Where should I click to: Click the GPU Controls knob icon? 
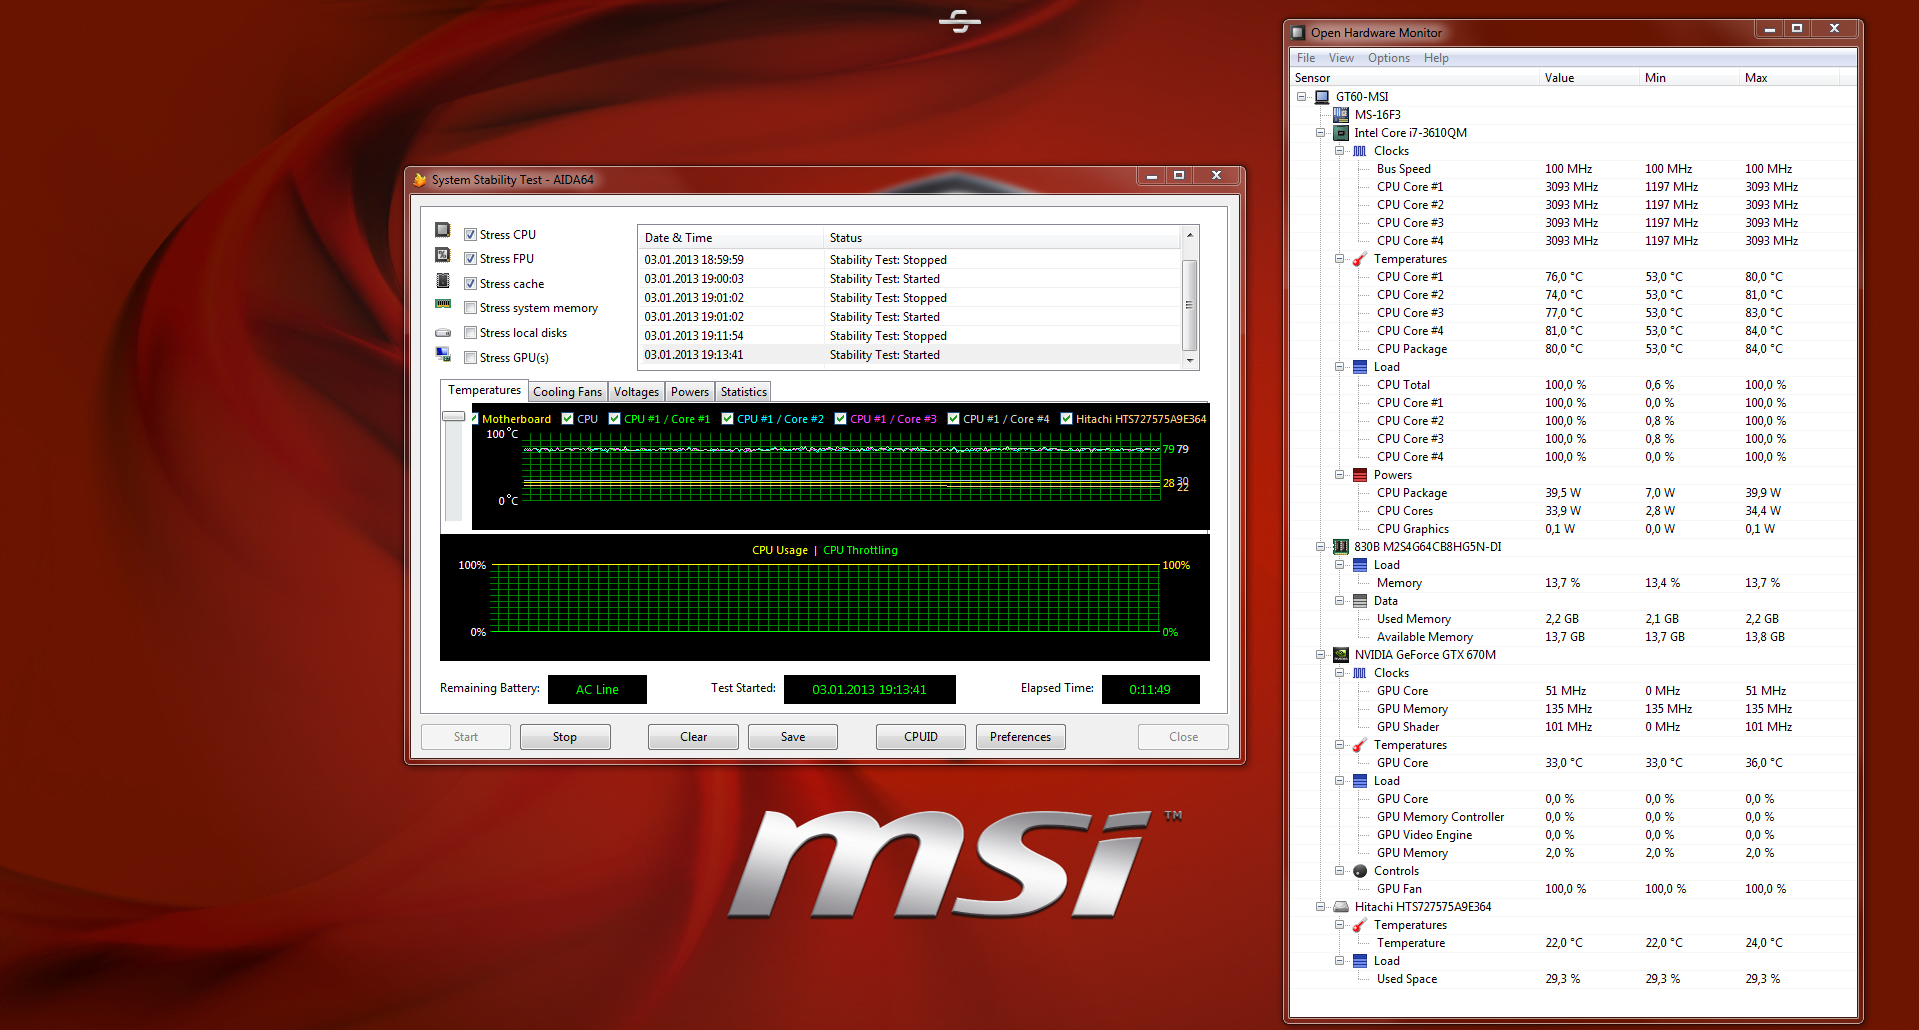pos(1360,871)
